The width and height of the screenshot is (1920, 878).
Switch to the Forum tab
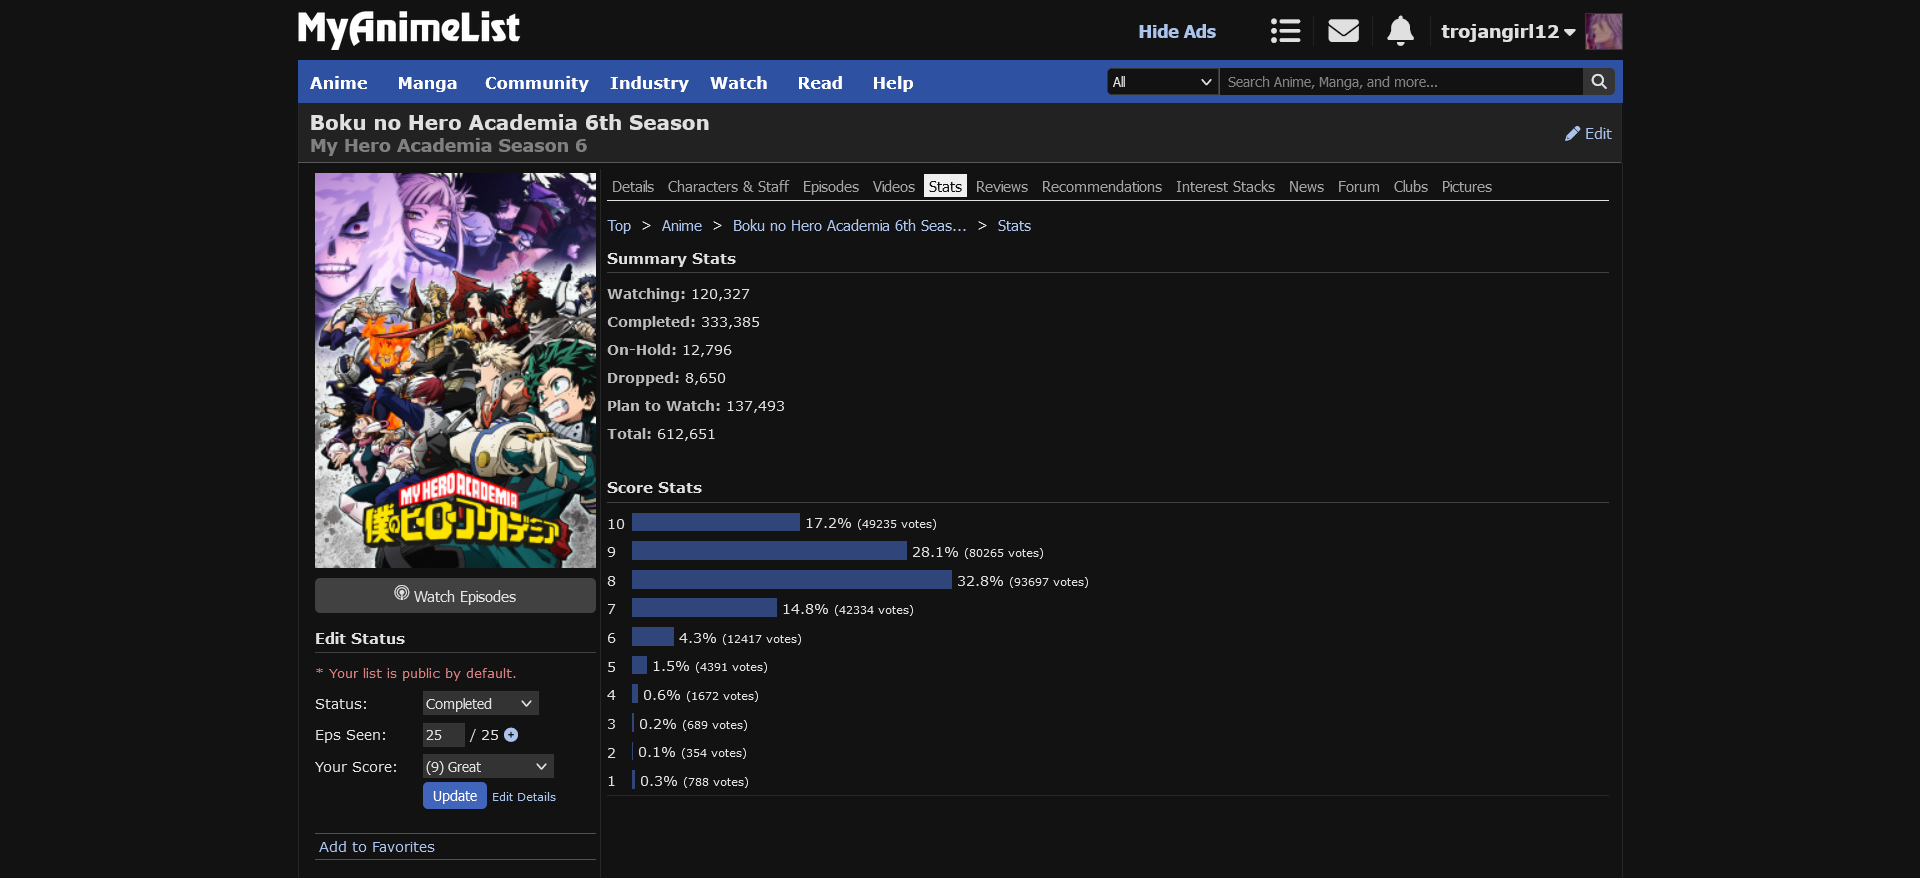click(1358, 187)
